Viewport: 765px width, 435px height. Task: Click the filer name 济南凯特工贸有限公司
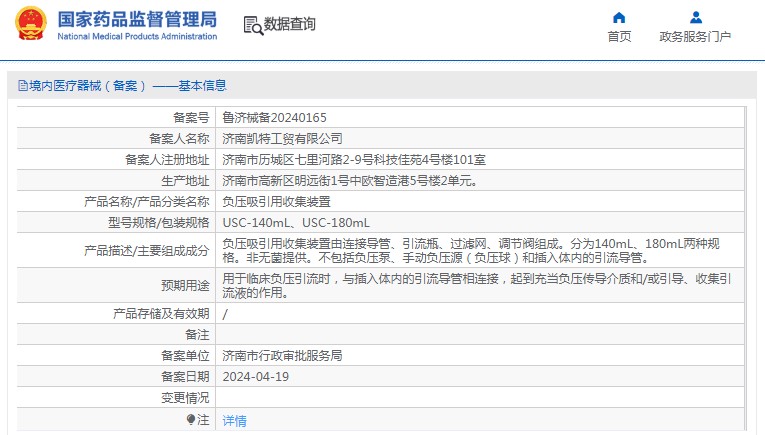click(282, 138)
